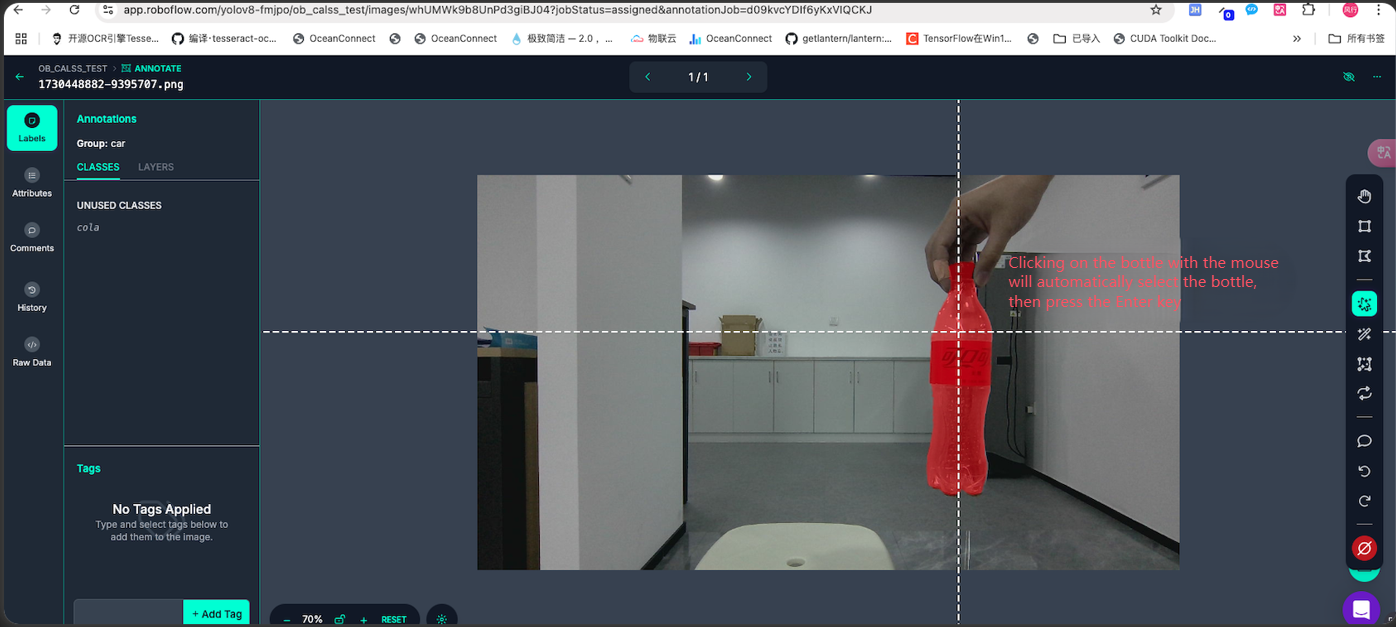Zoom in with the plus button

coord(364,620)
